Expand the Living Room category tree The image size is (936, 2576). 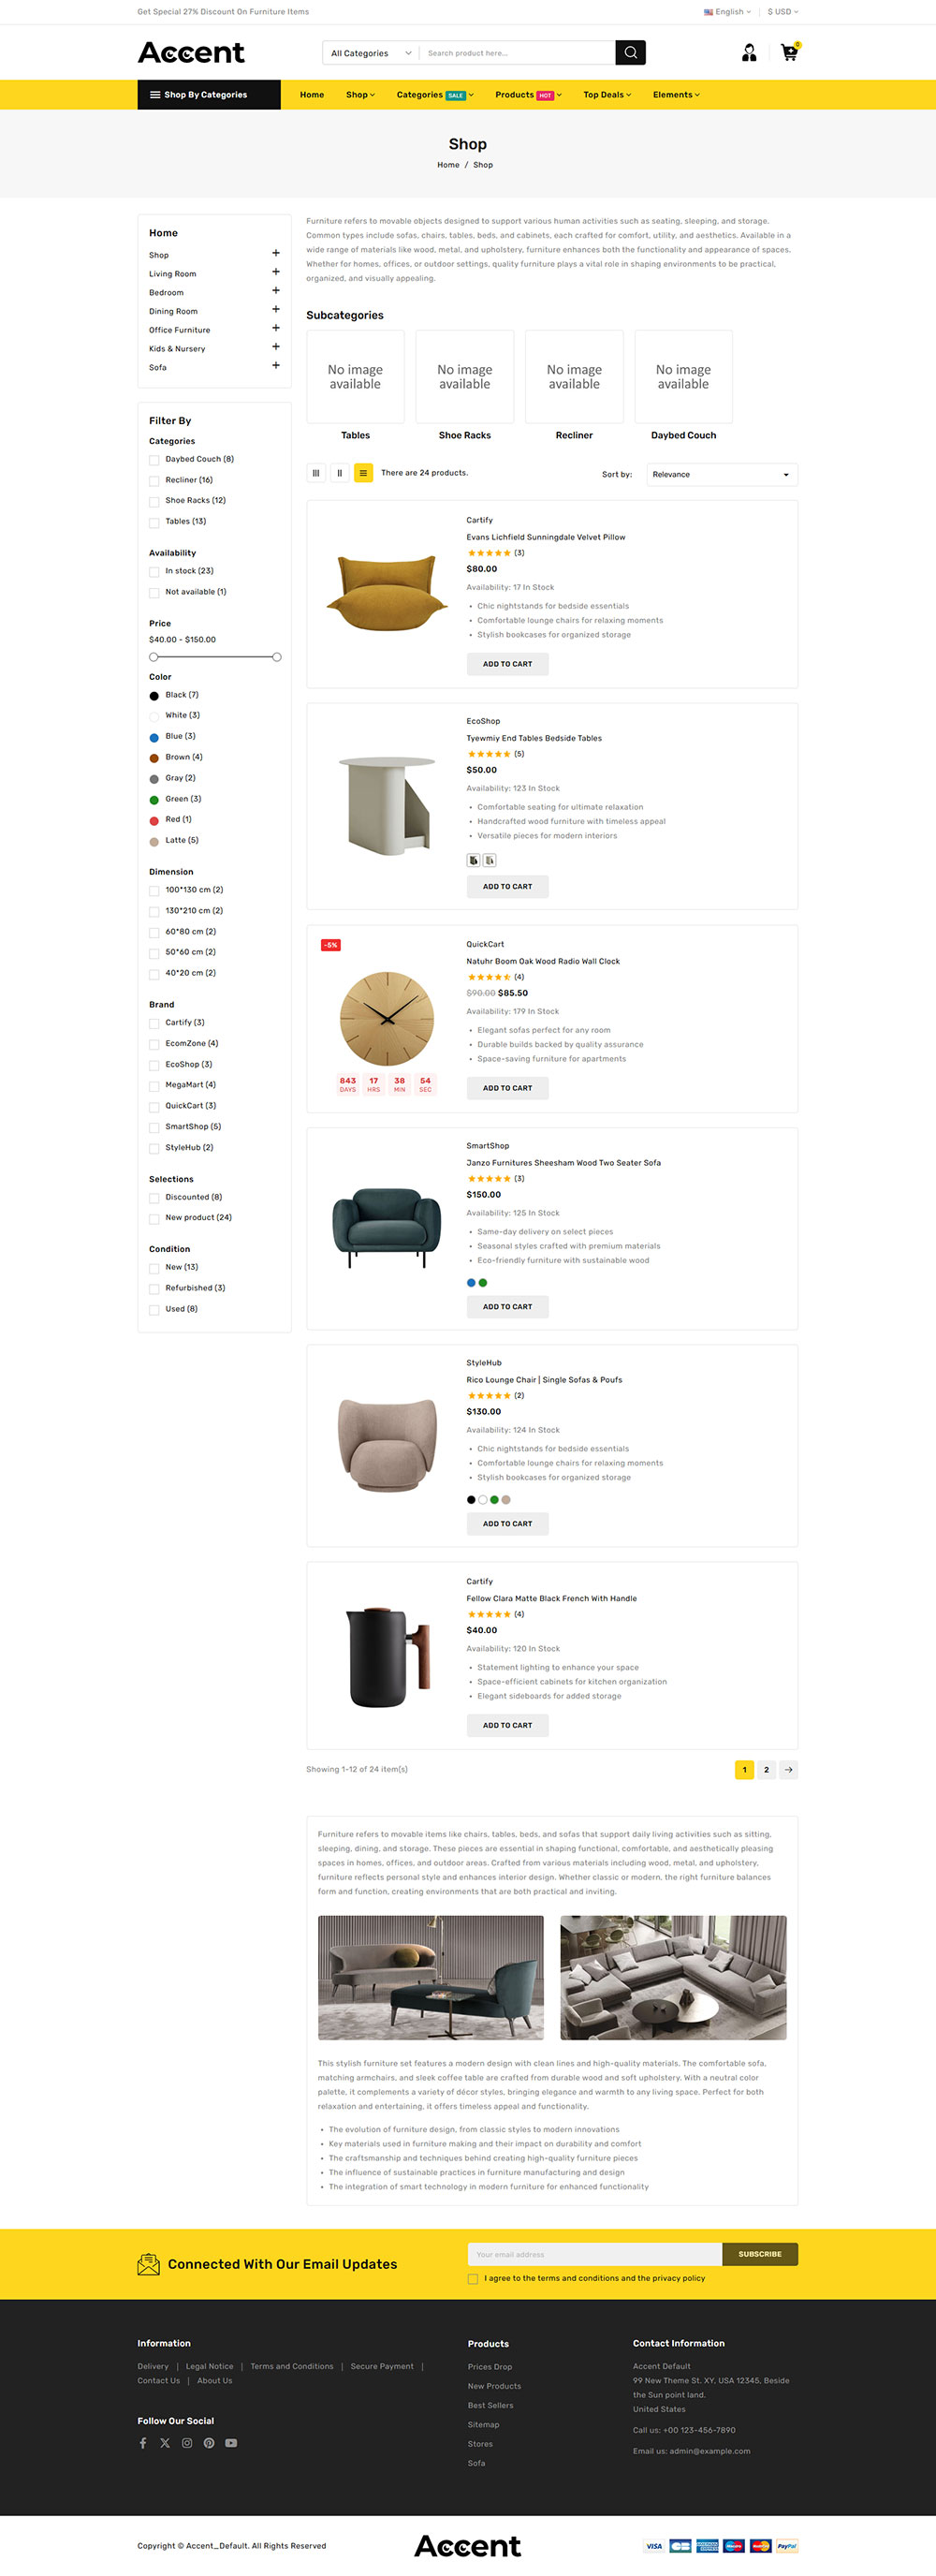click(276, 272)
